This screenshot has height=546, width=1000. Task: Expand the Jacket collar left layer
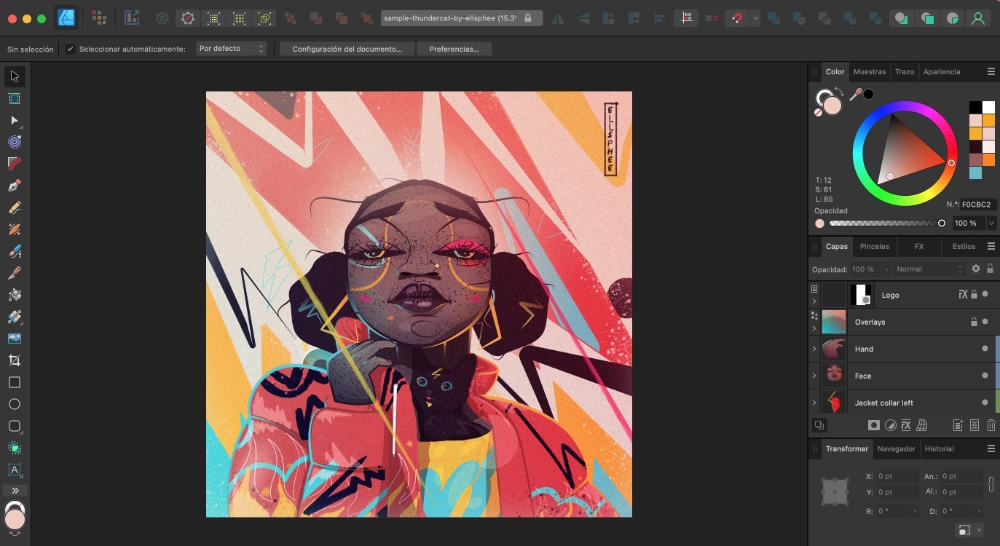pyautogui.click(x=814, y=402)
